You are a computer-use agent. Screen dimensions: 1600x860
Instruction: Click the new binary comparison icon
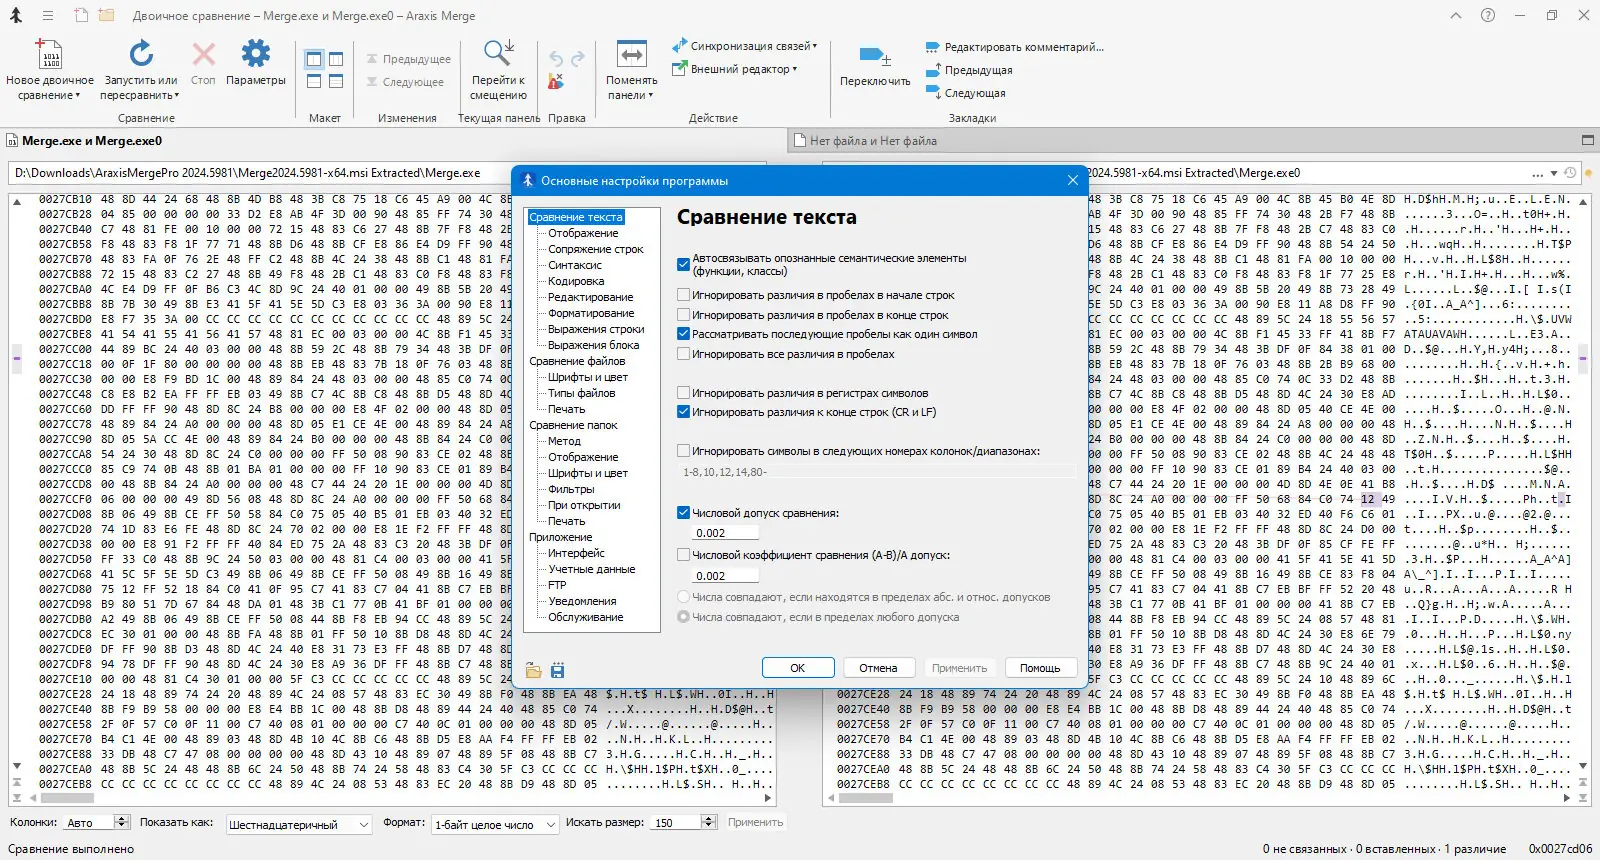coord(49,54)
